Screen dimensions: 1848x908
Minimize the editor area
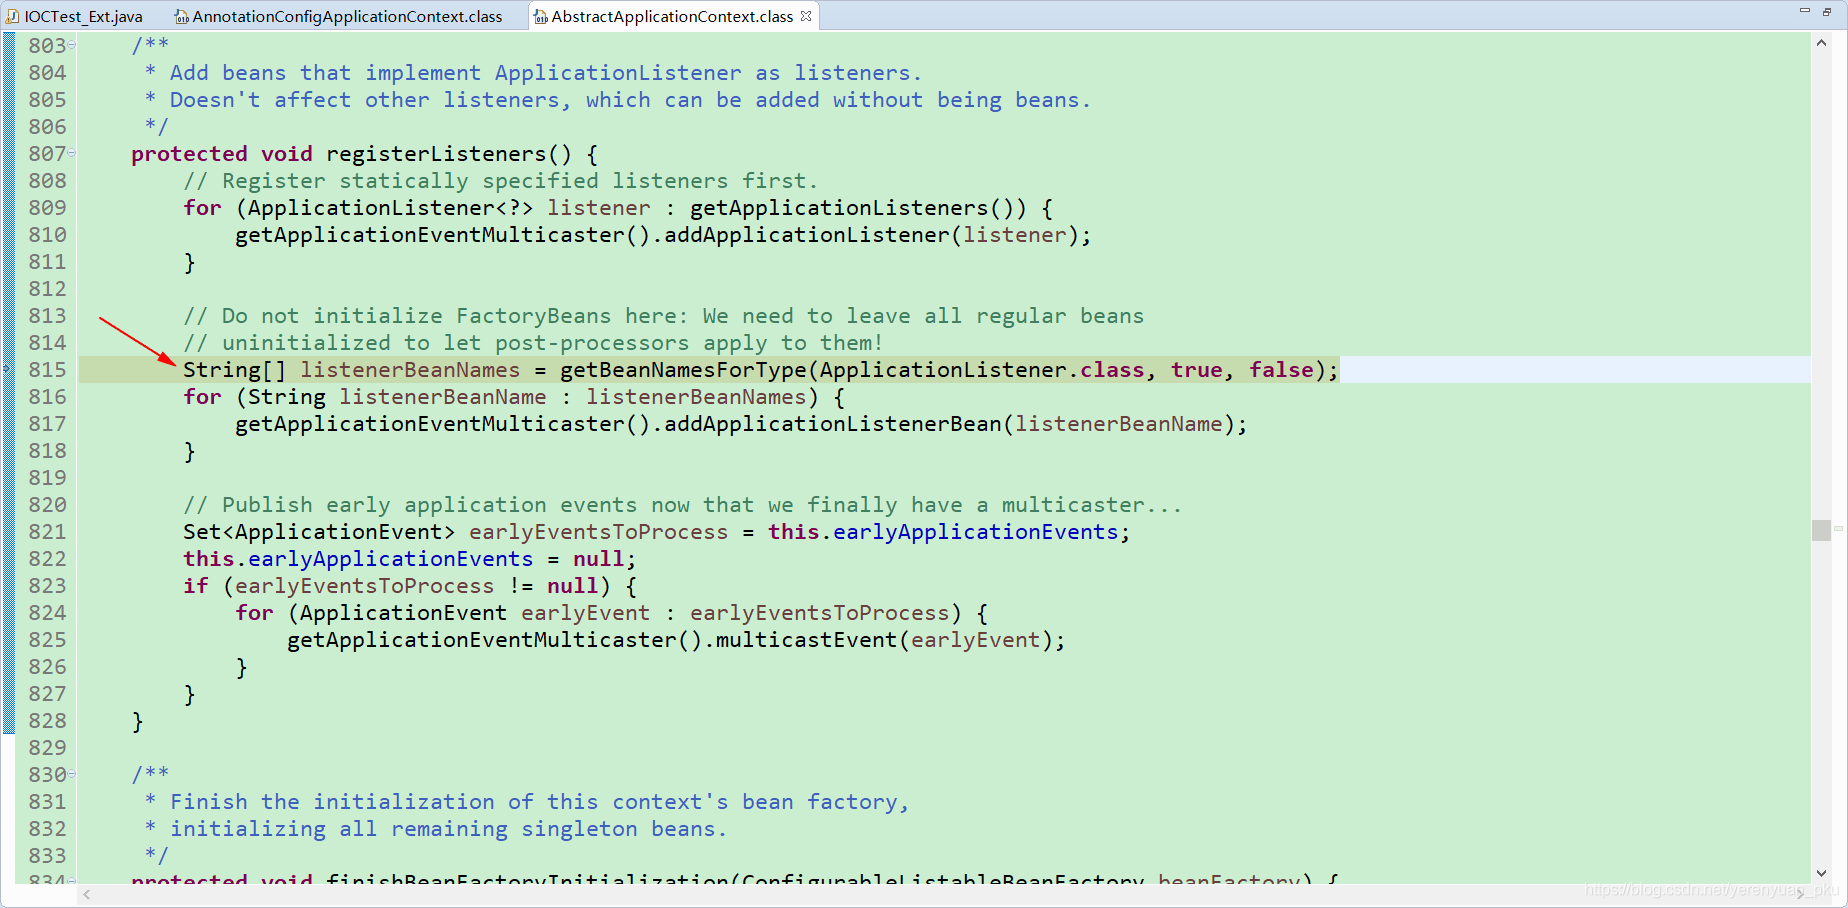1805,11
